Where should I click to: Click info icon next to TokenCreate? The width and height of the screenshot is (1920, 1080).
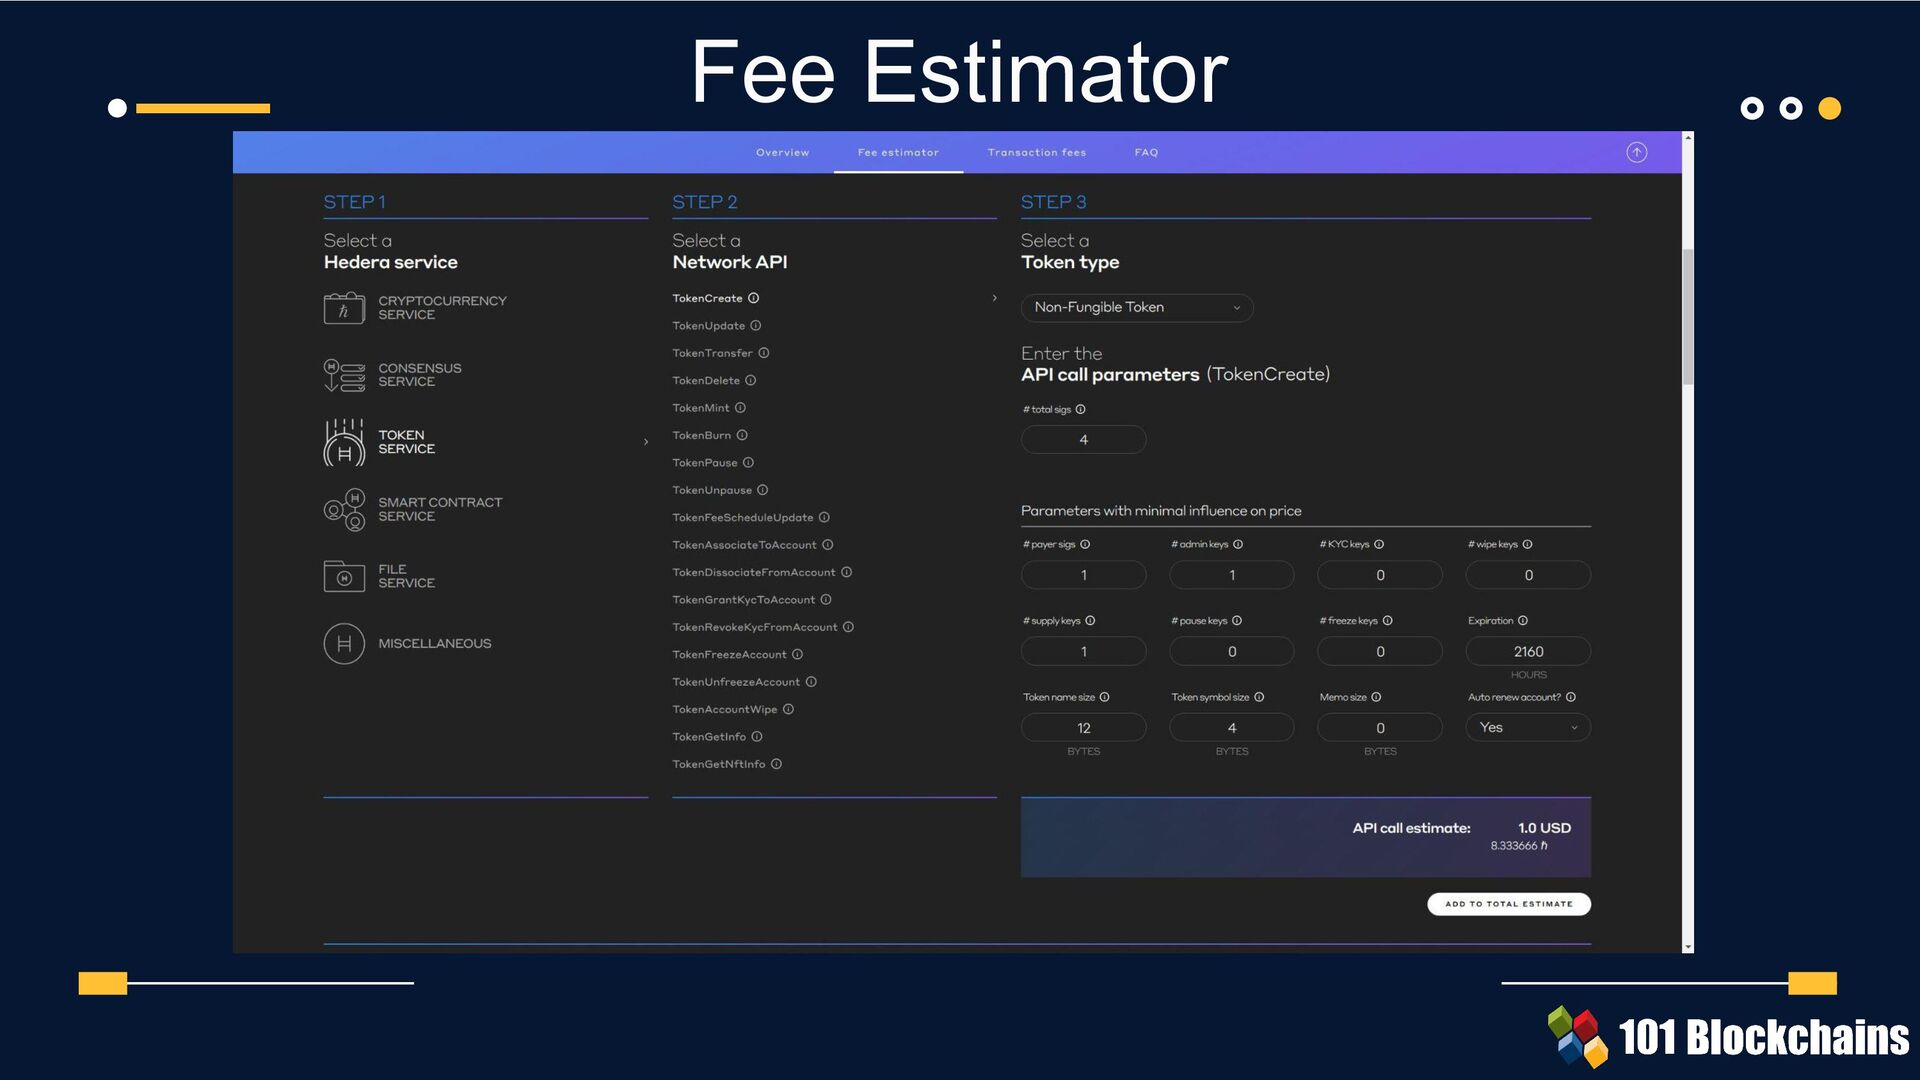(x=754, y=298)
